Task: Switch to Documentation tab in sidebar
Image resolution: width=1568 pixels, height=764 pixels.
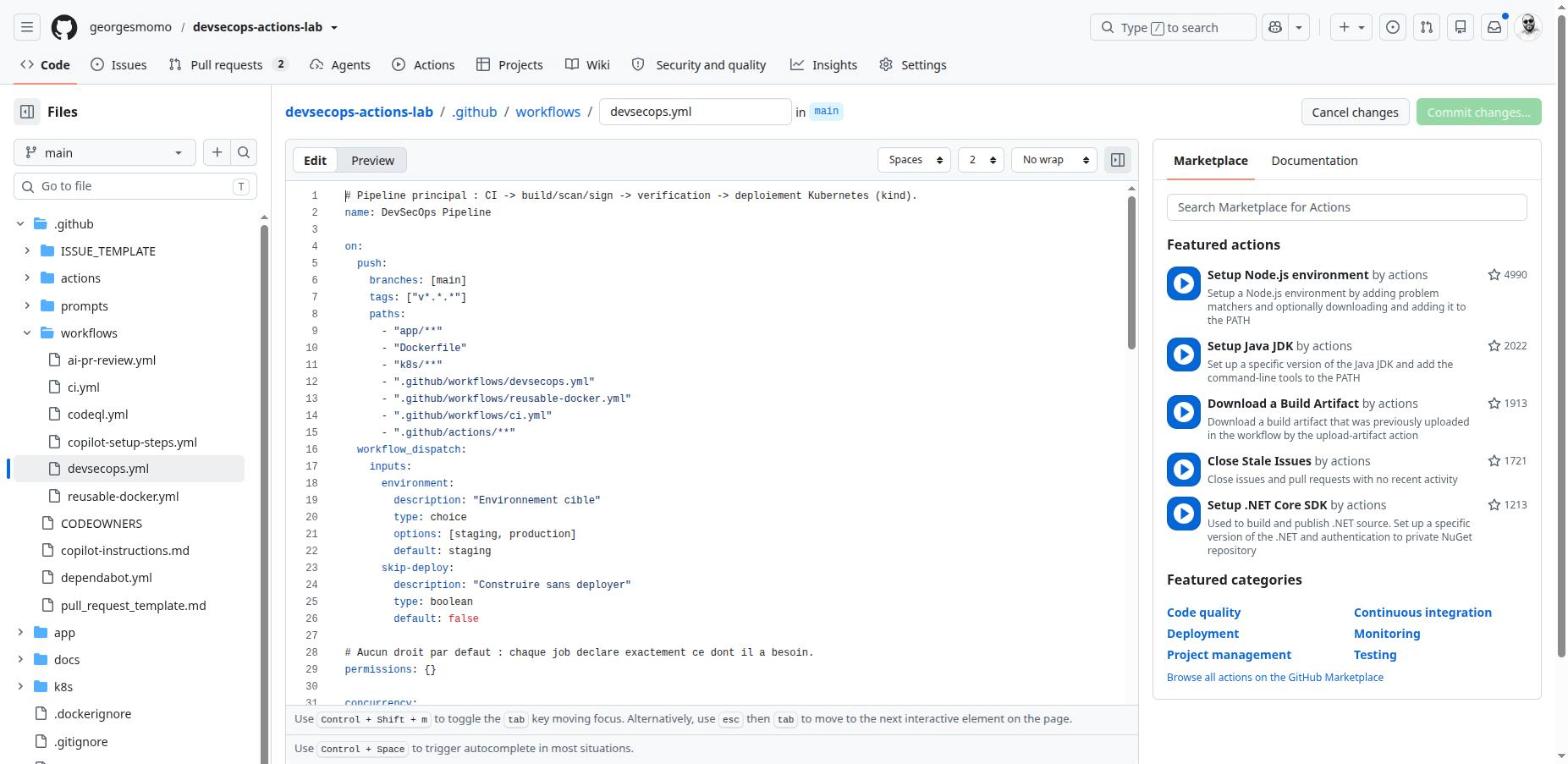Action: pos(1314,160)
